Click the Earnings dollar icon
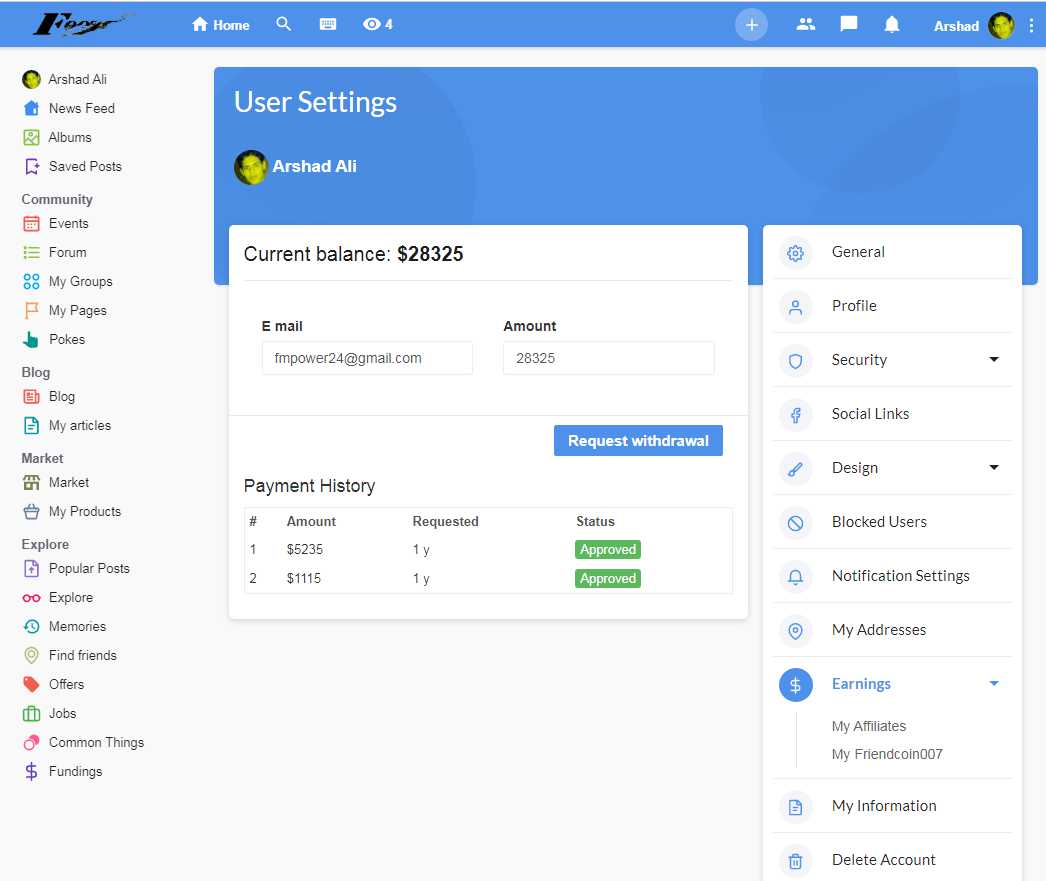This screenshot has height=881, width=1046. coord(795,685)
